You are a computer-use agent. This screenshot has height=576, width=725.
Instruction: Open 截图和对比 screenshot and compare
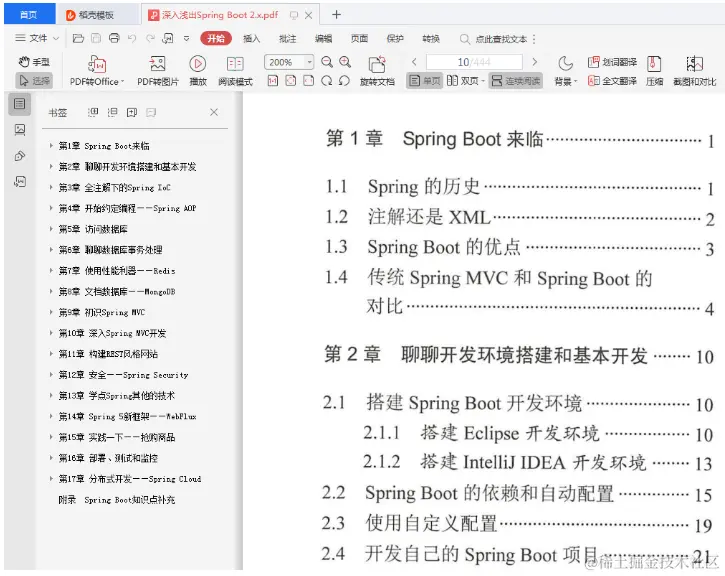click(694, 71)
